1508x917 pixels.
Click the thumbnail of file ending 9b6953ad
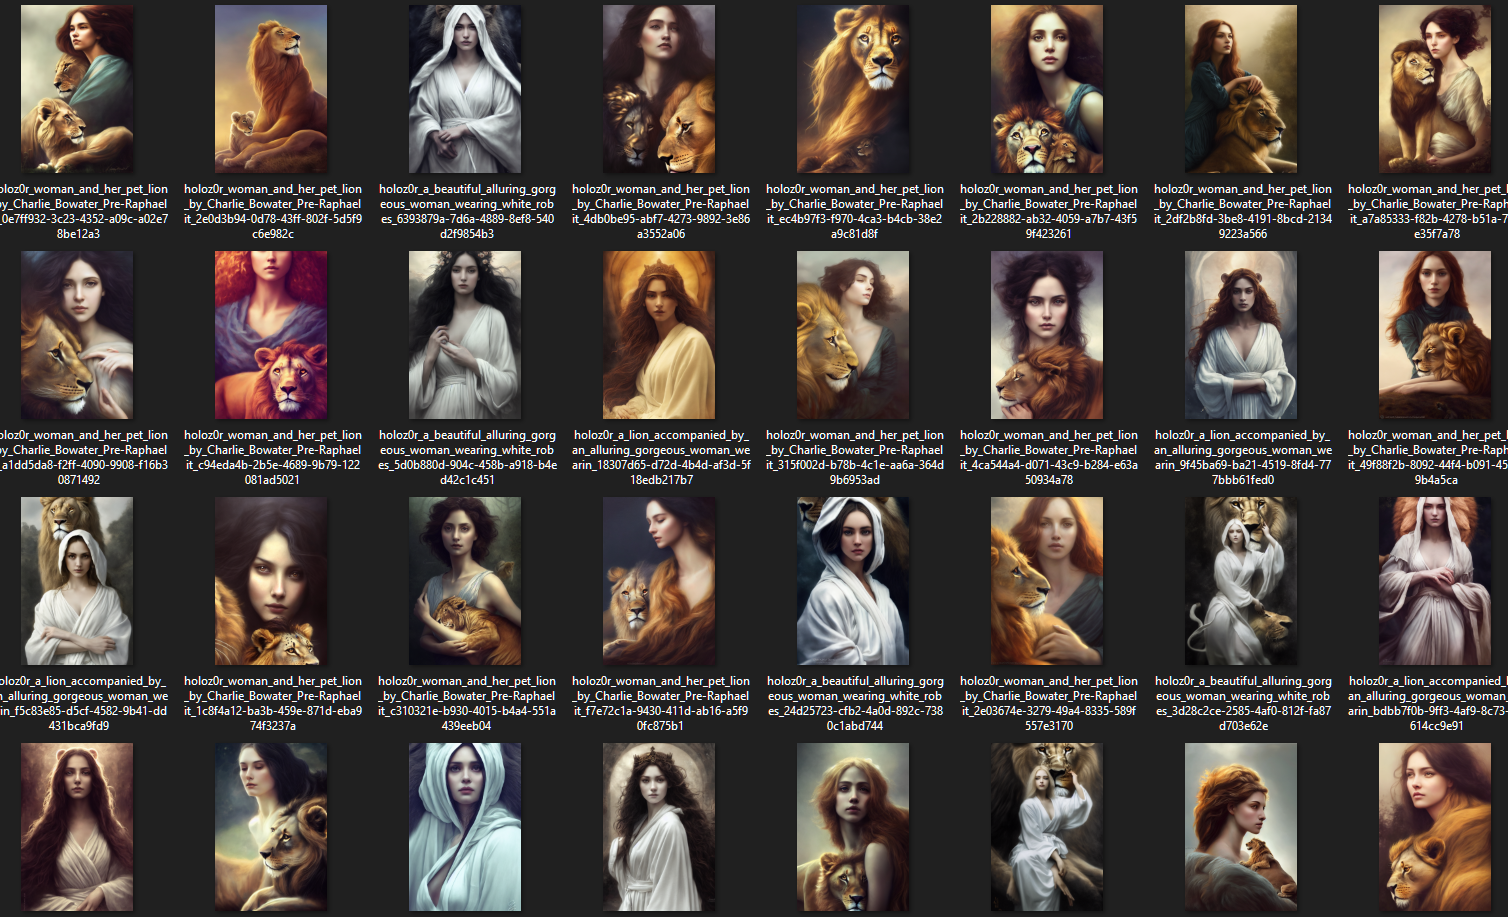click(x=853, y=335)
